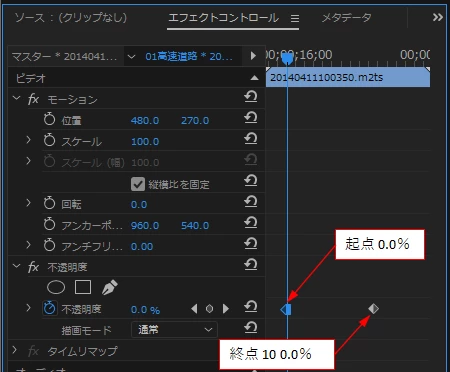
Task: Reset the モーション effect
Action: pos(250,97)
